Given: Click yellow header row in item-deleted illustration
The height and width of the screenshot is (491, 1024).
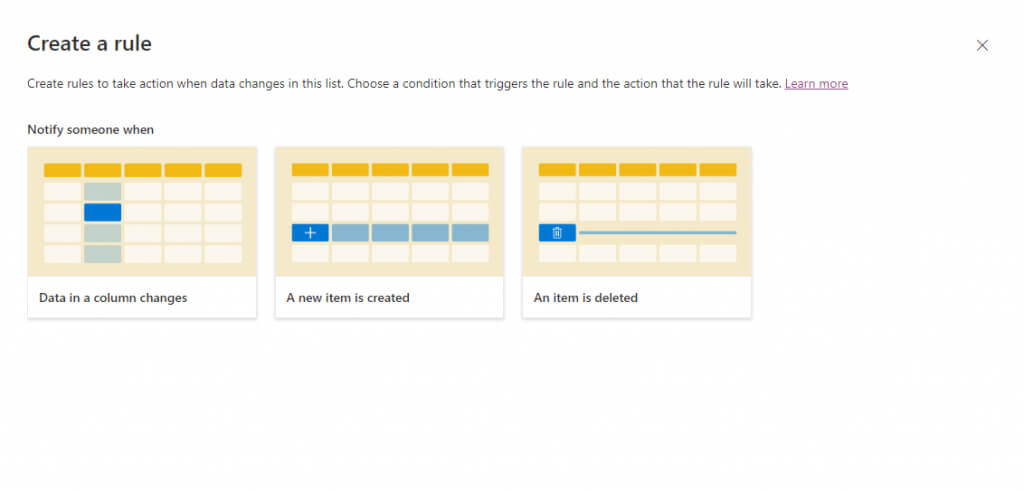Looking at the screenshot, I should click(637, 170).
